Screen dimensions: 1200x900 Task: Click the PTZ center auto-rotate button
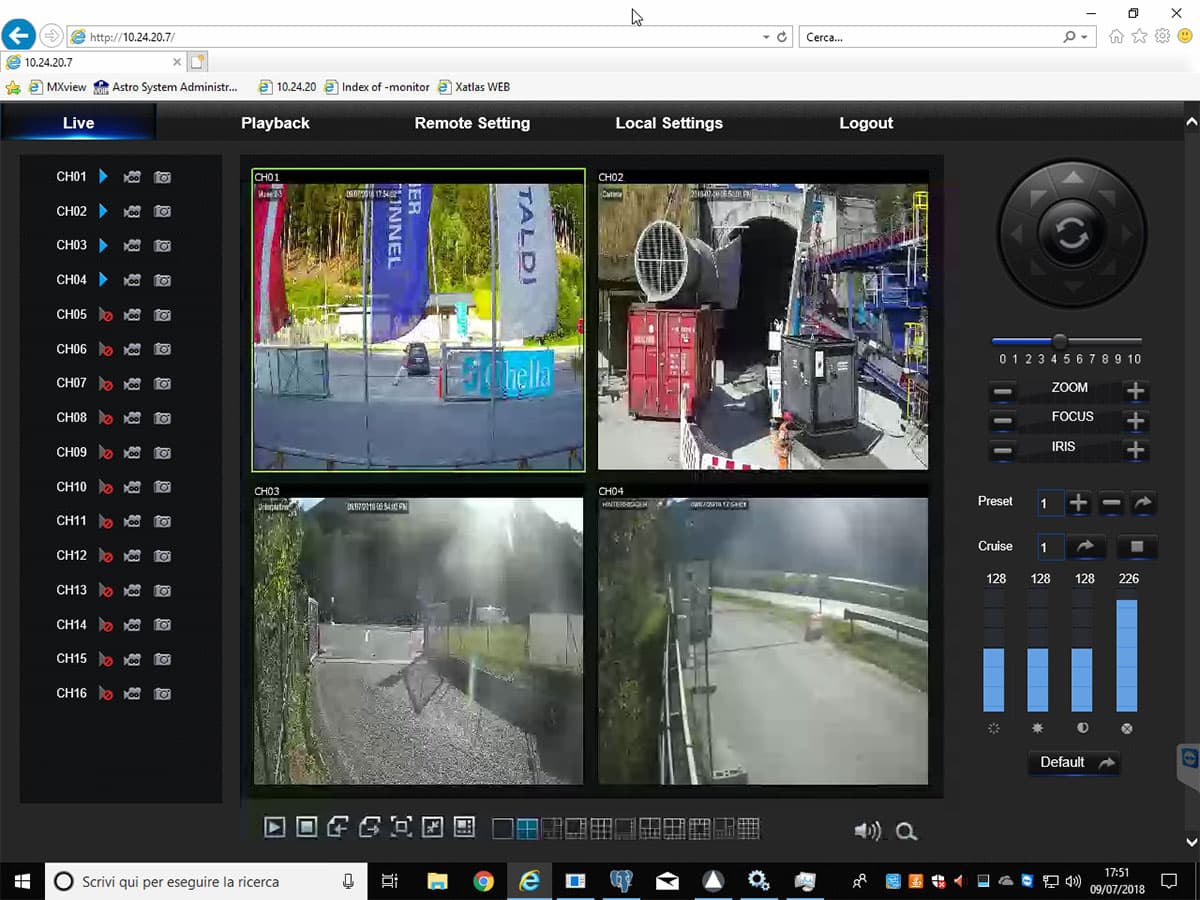pos(1071,234)
